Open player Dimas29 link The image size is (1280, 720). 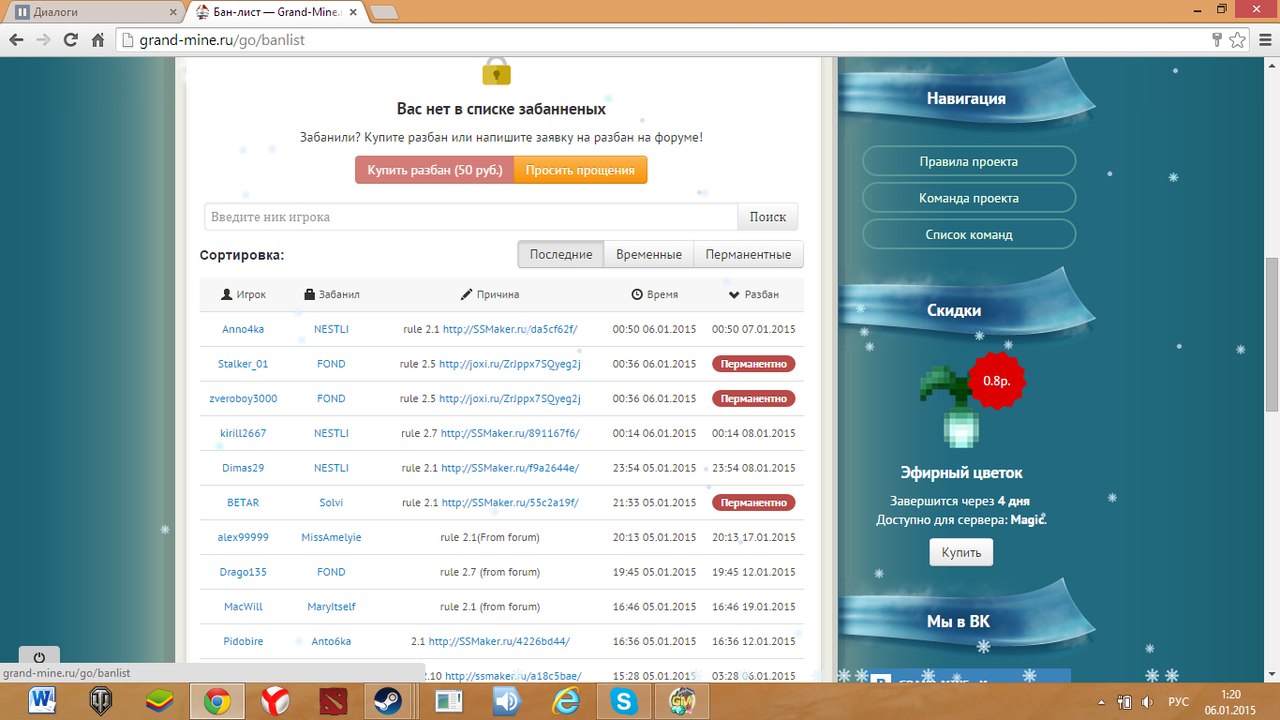(x=243, y=468)
